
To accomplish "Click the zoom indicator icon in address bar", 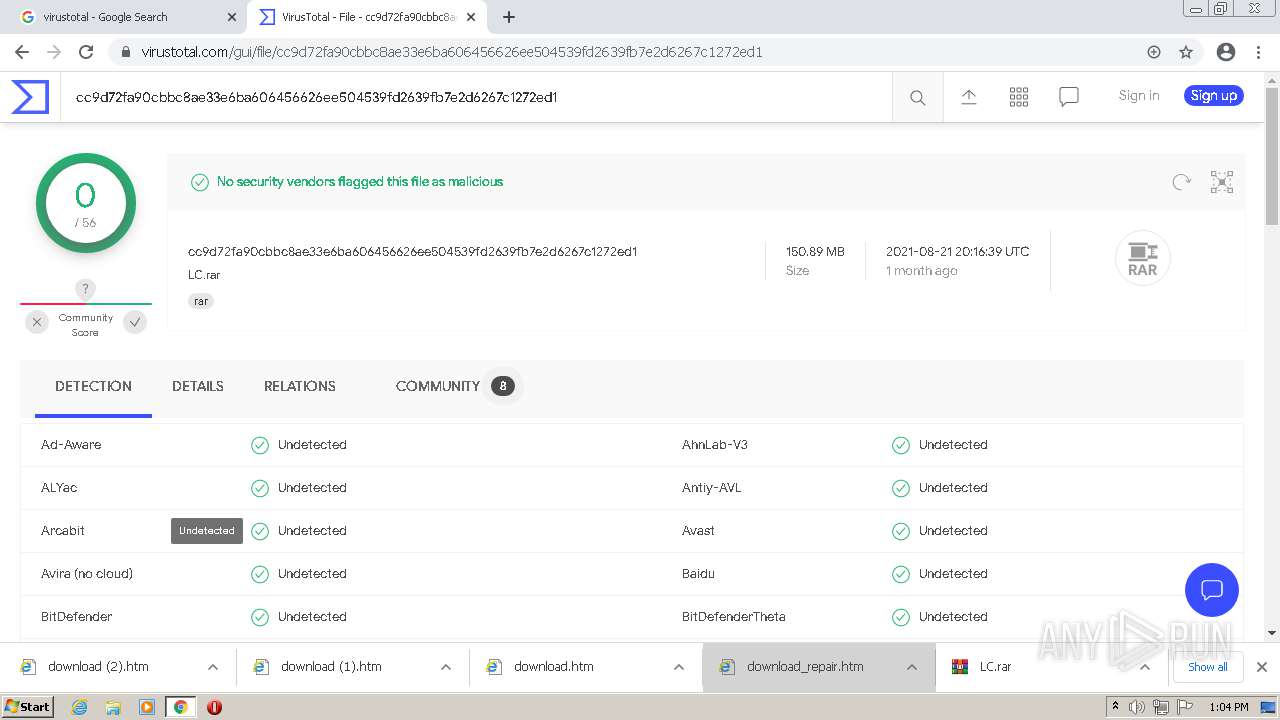I will pyautogui.click(x=1154, y=52).
